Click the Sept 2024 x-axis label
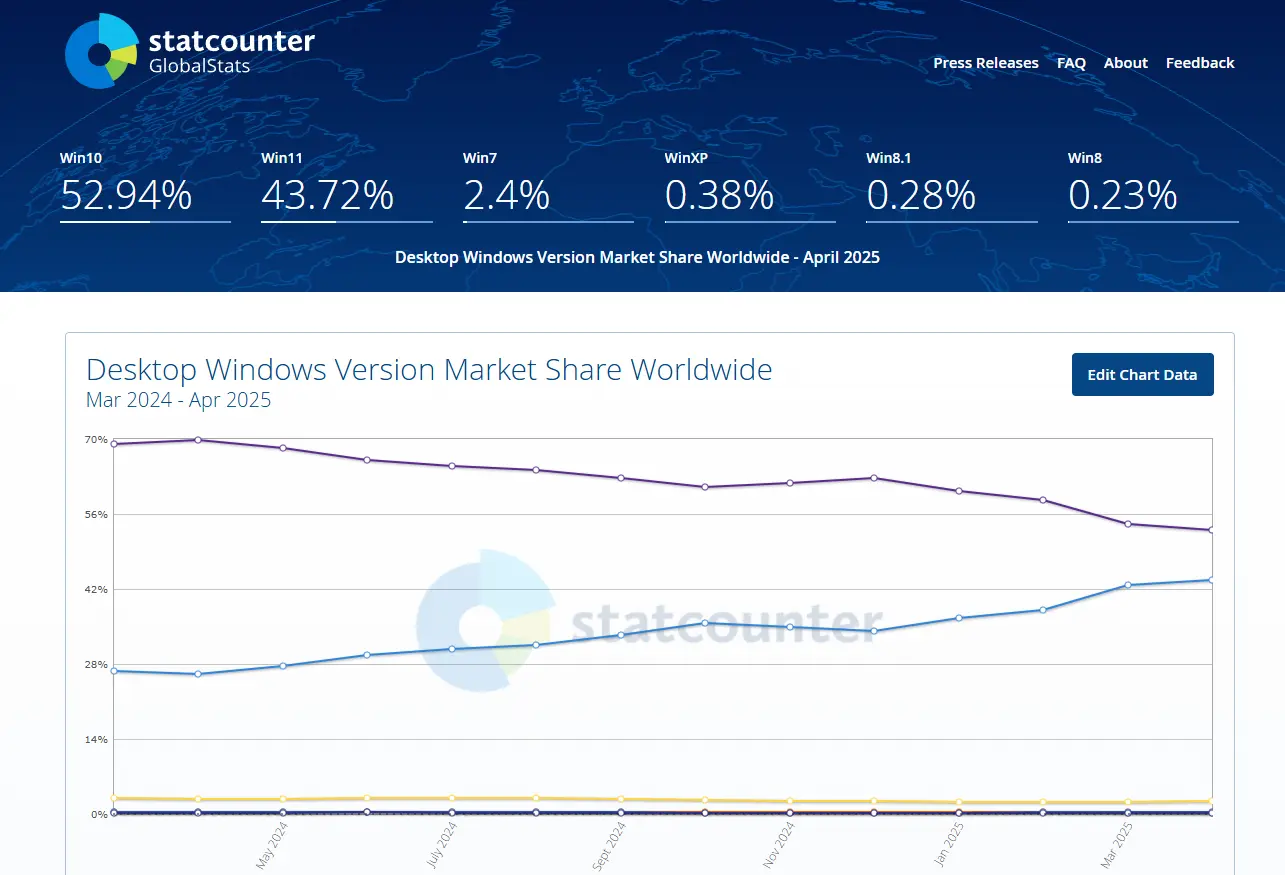This screenshot has width=1285, height=875. click(x=609, y=846)
